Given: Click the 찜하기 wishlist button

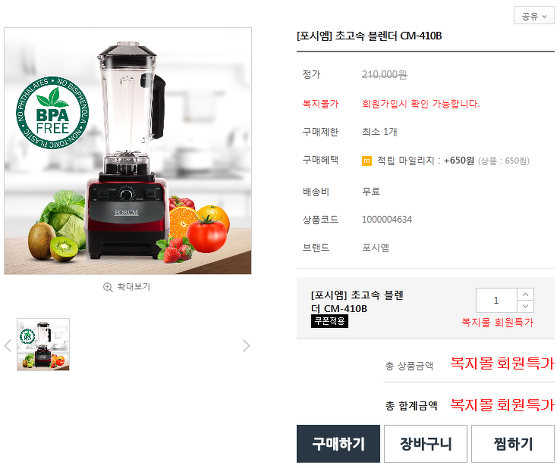Looking at the screenshot, I should [513, 444].
